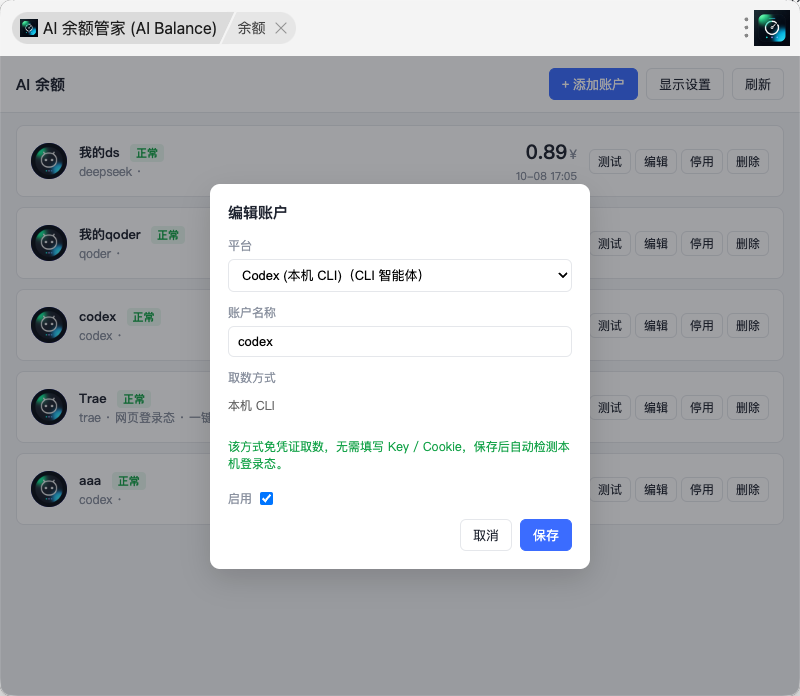Open 显示设置 display settings
Viewport: 800px width, 696px height.
pos(685,84)
